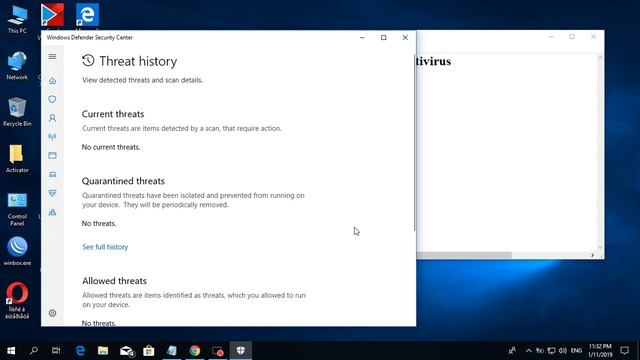
Task: Open Task View on the taskbar
Action: [56, 351]
